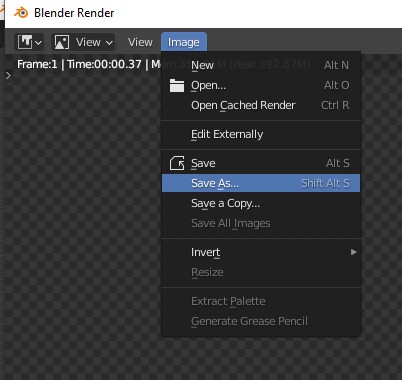
Task: Click the Blender logo icon in title bar
Action: (21, 13)
